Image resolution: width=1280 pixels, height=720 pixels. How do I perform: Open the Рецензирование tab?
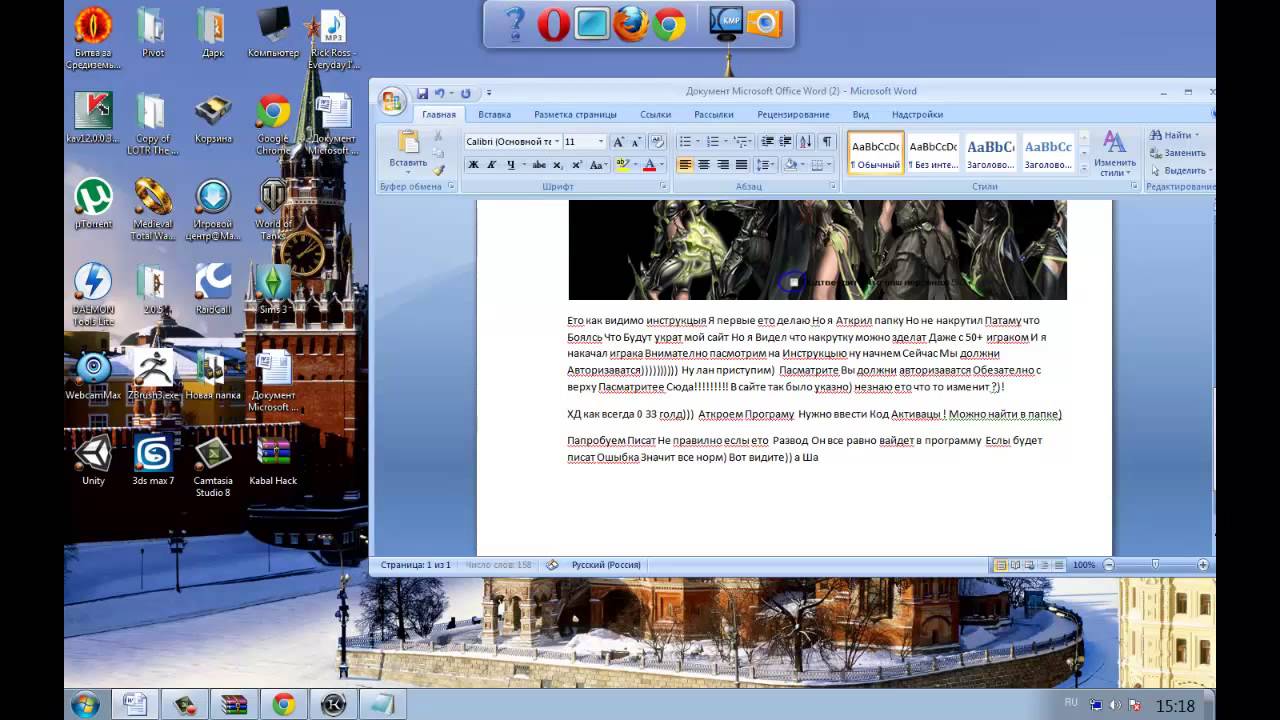793,115
